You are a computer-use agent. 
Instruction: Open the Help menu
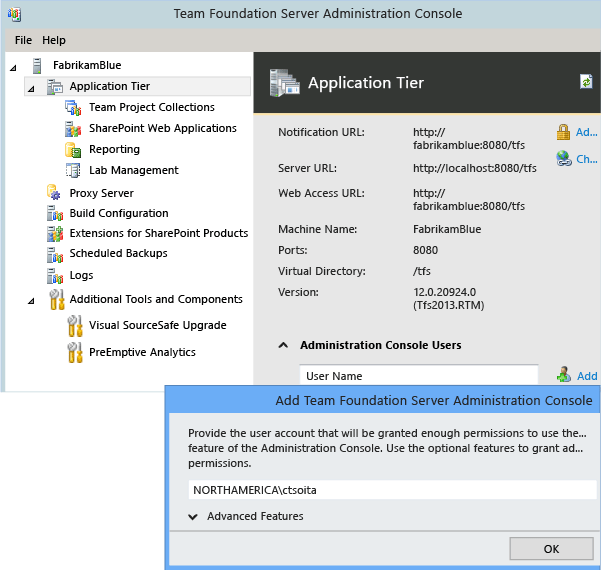pos(54,40)
